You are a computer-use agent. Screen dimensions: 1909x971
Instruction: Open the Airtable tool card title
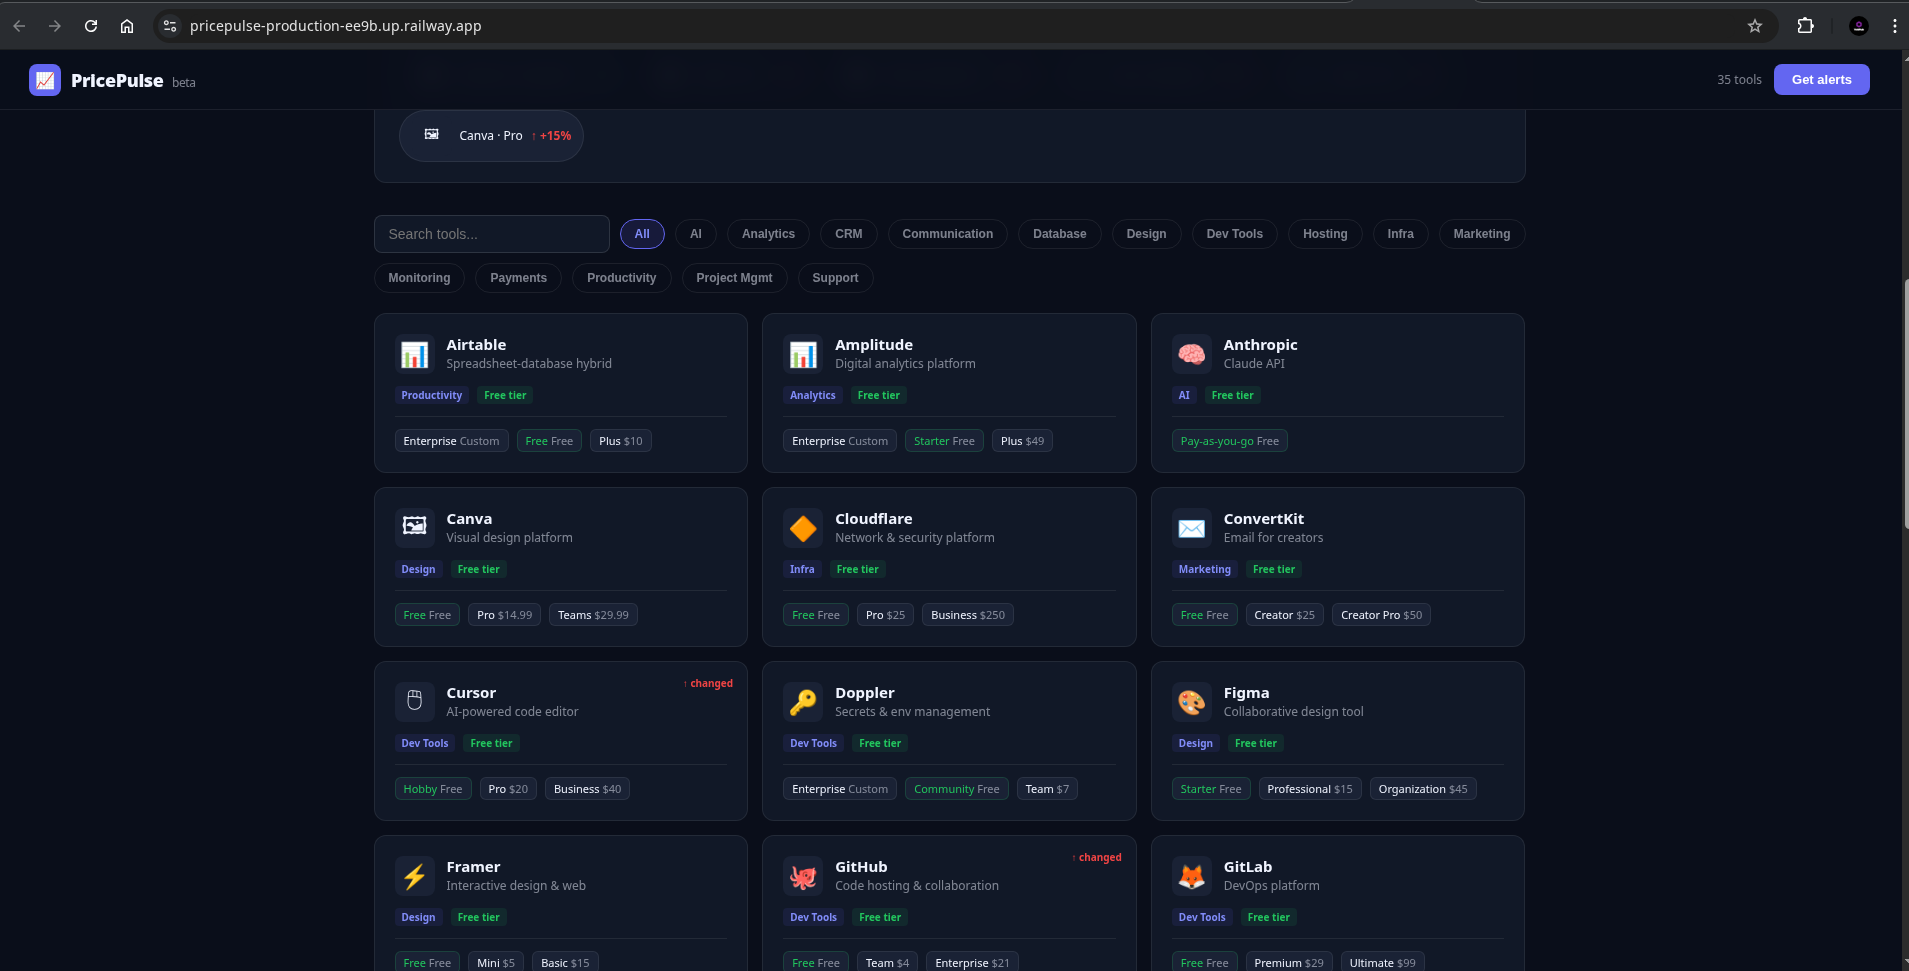[476, 345]
